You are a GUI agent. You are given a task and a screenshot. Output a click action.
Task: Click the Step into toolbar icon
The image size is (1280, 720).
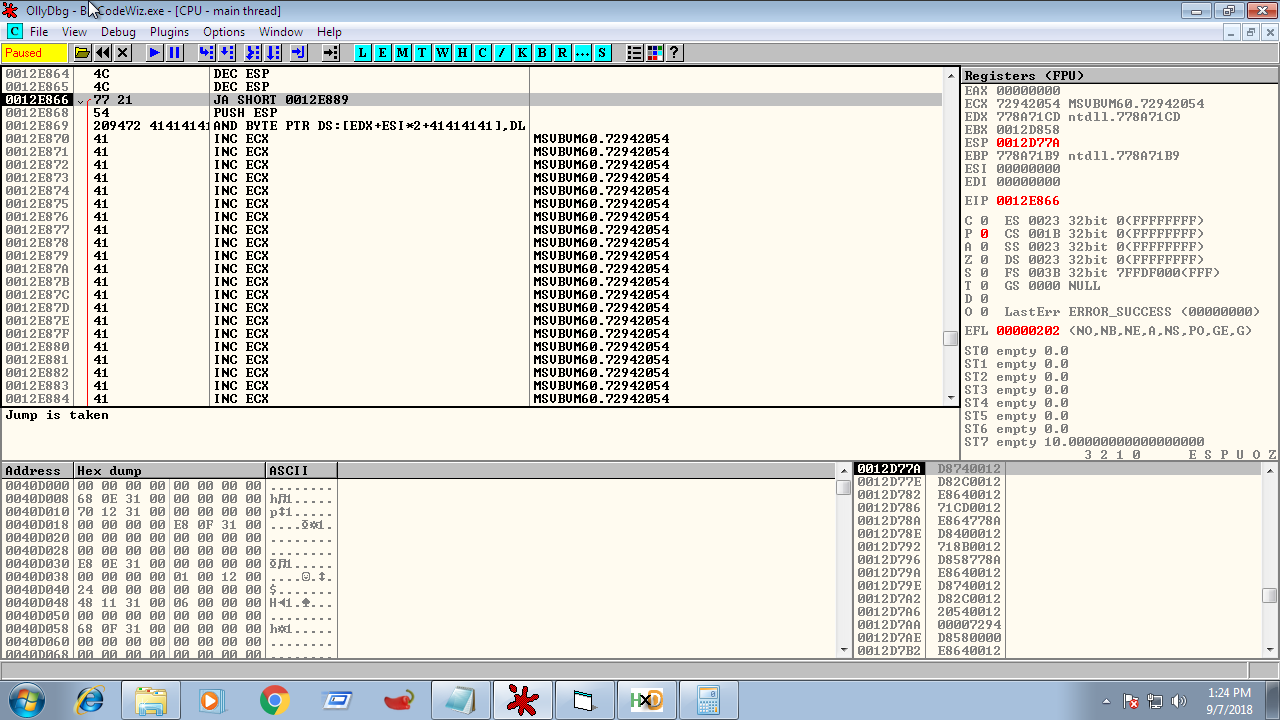point(207,53)
